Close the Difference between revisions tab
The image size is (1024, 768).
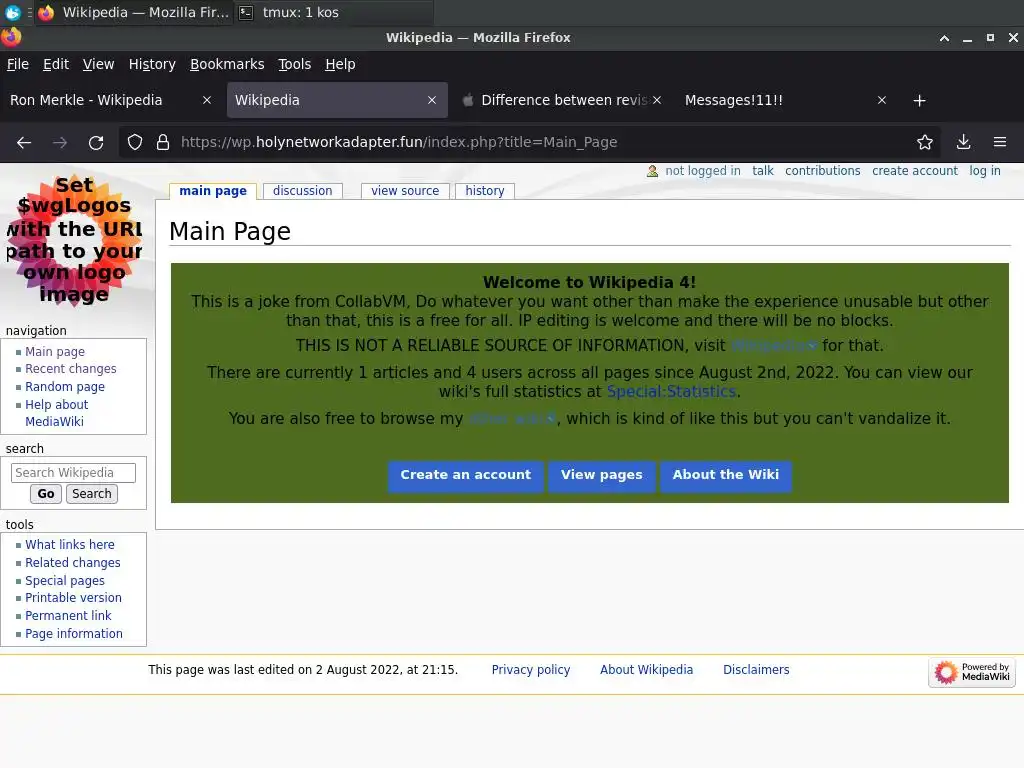[657, 100]
